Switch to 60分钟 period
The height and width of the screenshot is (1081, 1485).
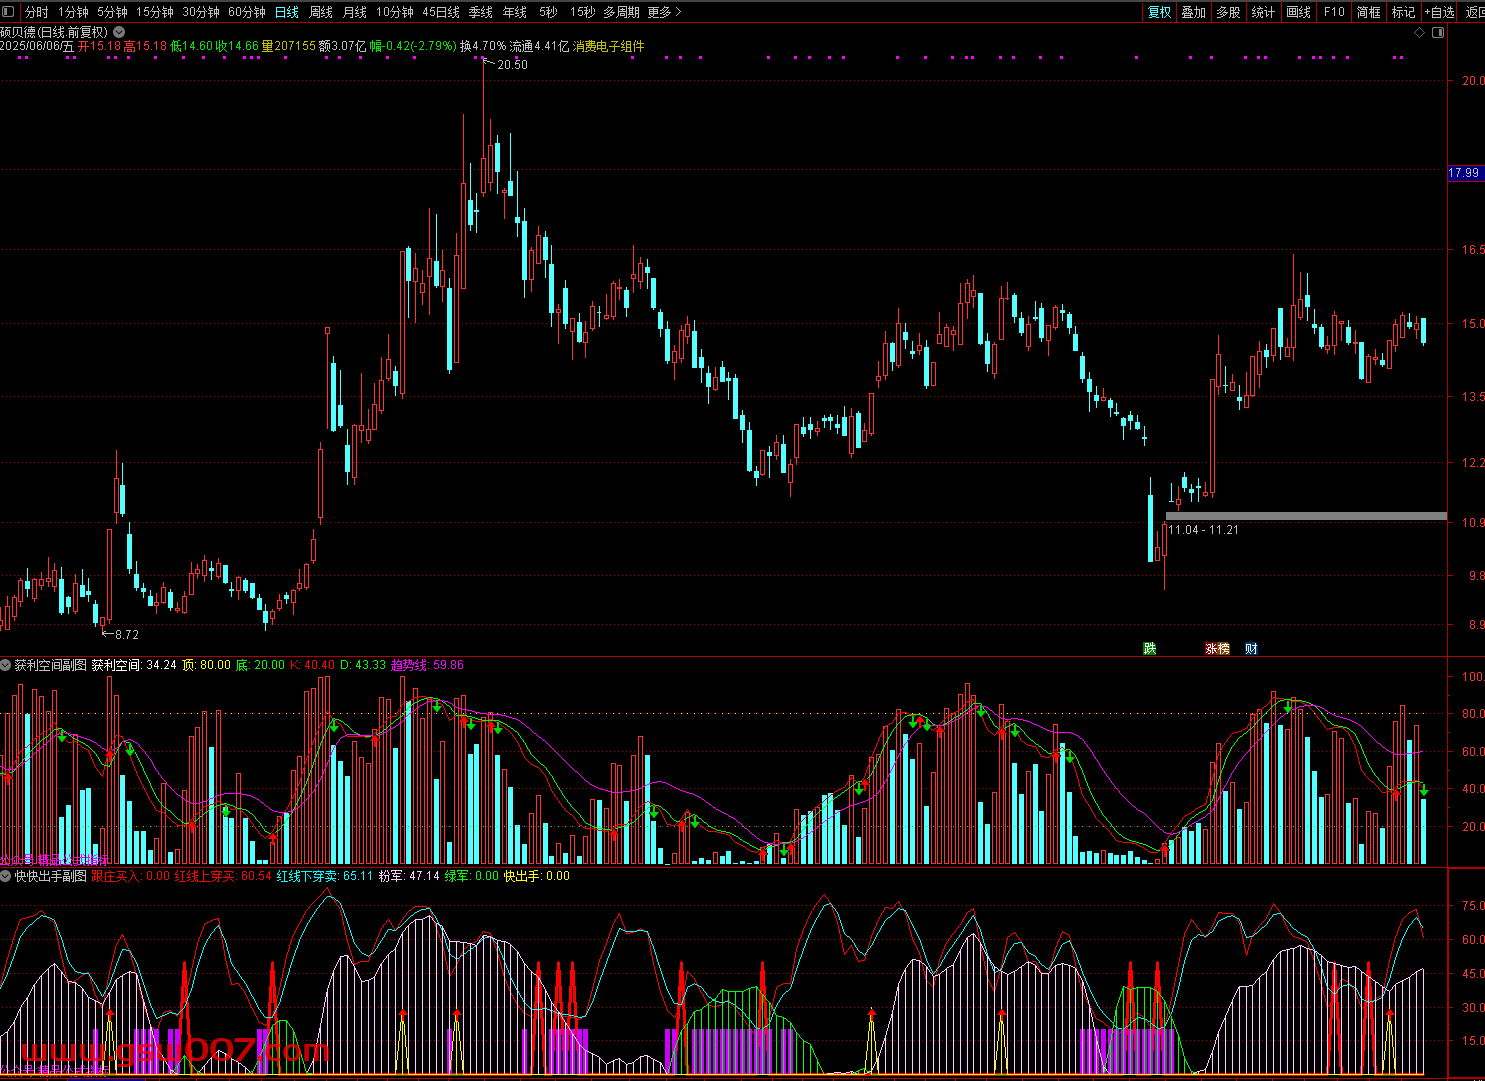pyautogui.click(x=247, y=12)
